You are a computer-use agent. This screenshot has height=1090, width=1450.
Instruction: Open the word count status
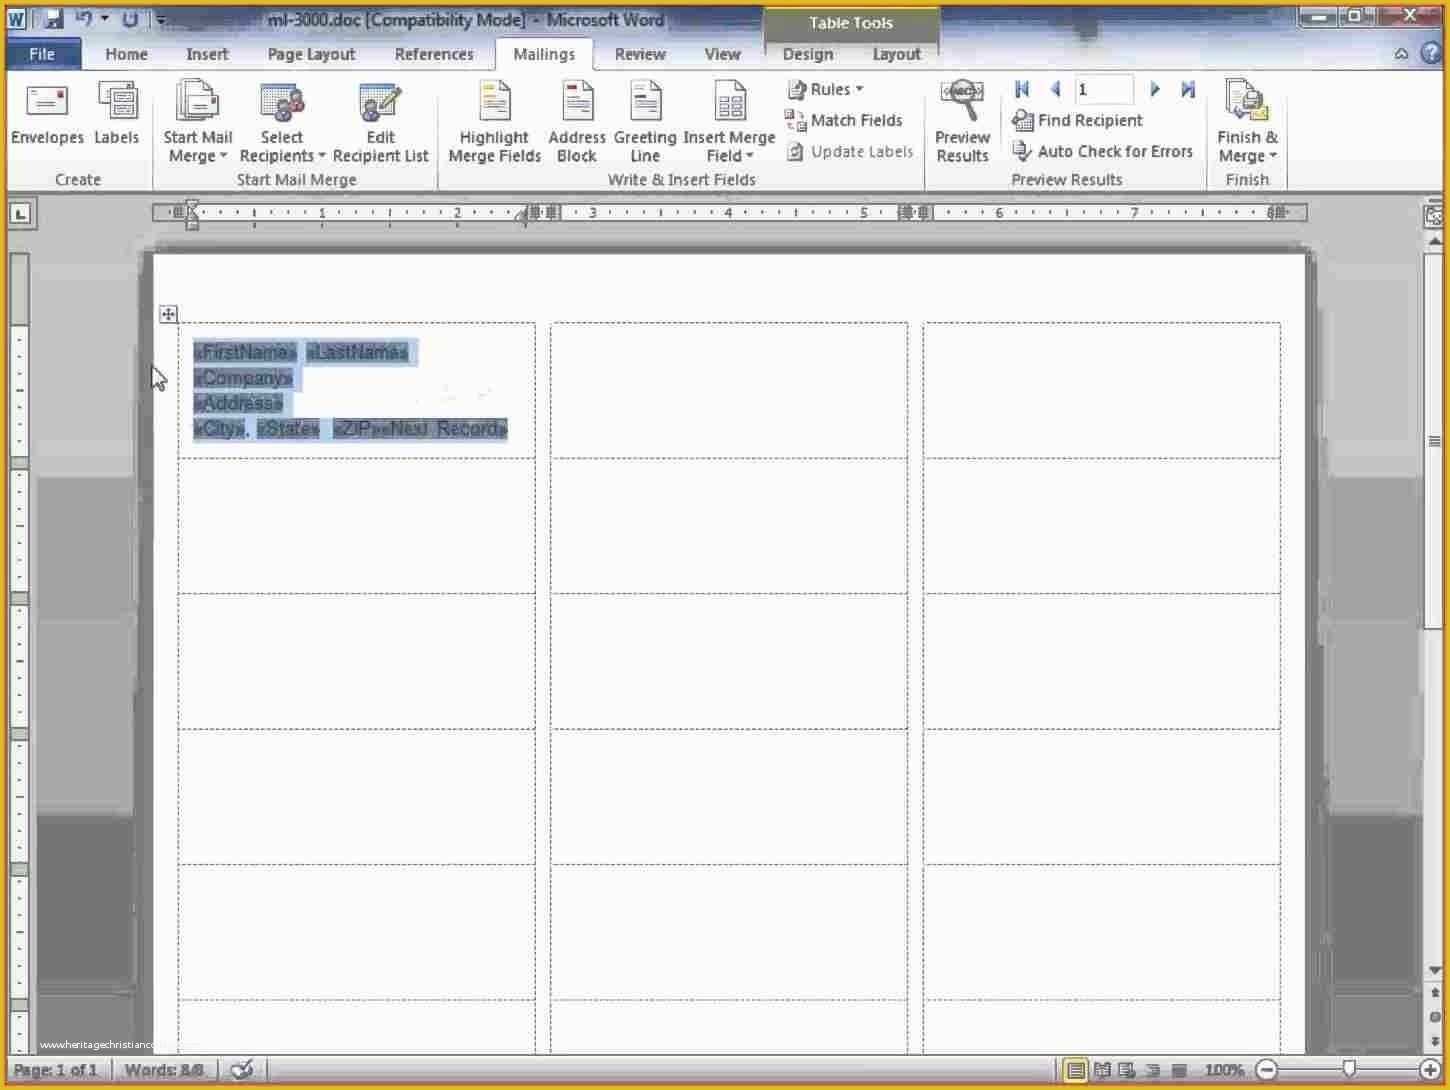pos(163,1070)
